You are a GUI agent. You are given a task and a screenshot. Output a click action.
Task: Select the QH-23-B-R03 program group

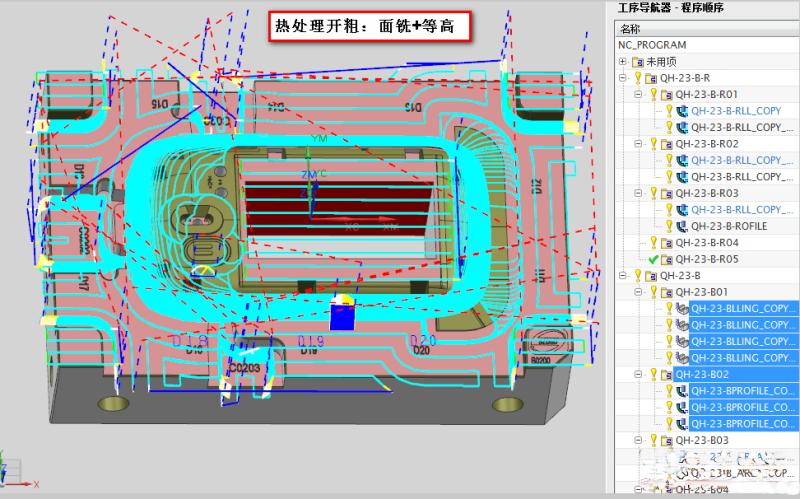click(x=707, y=193)
